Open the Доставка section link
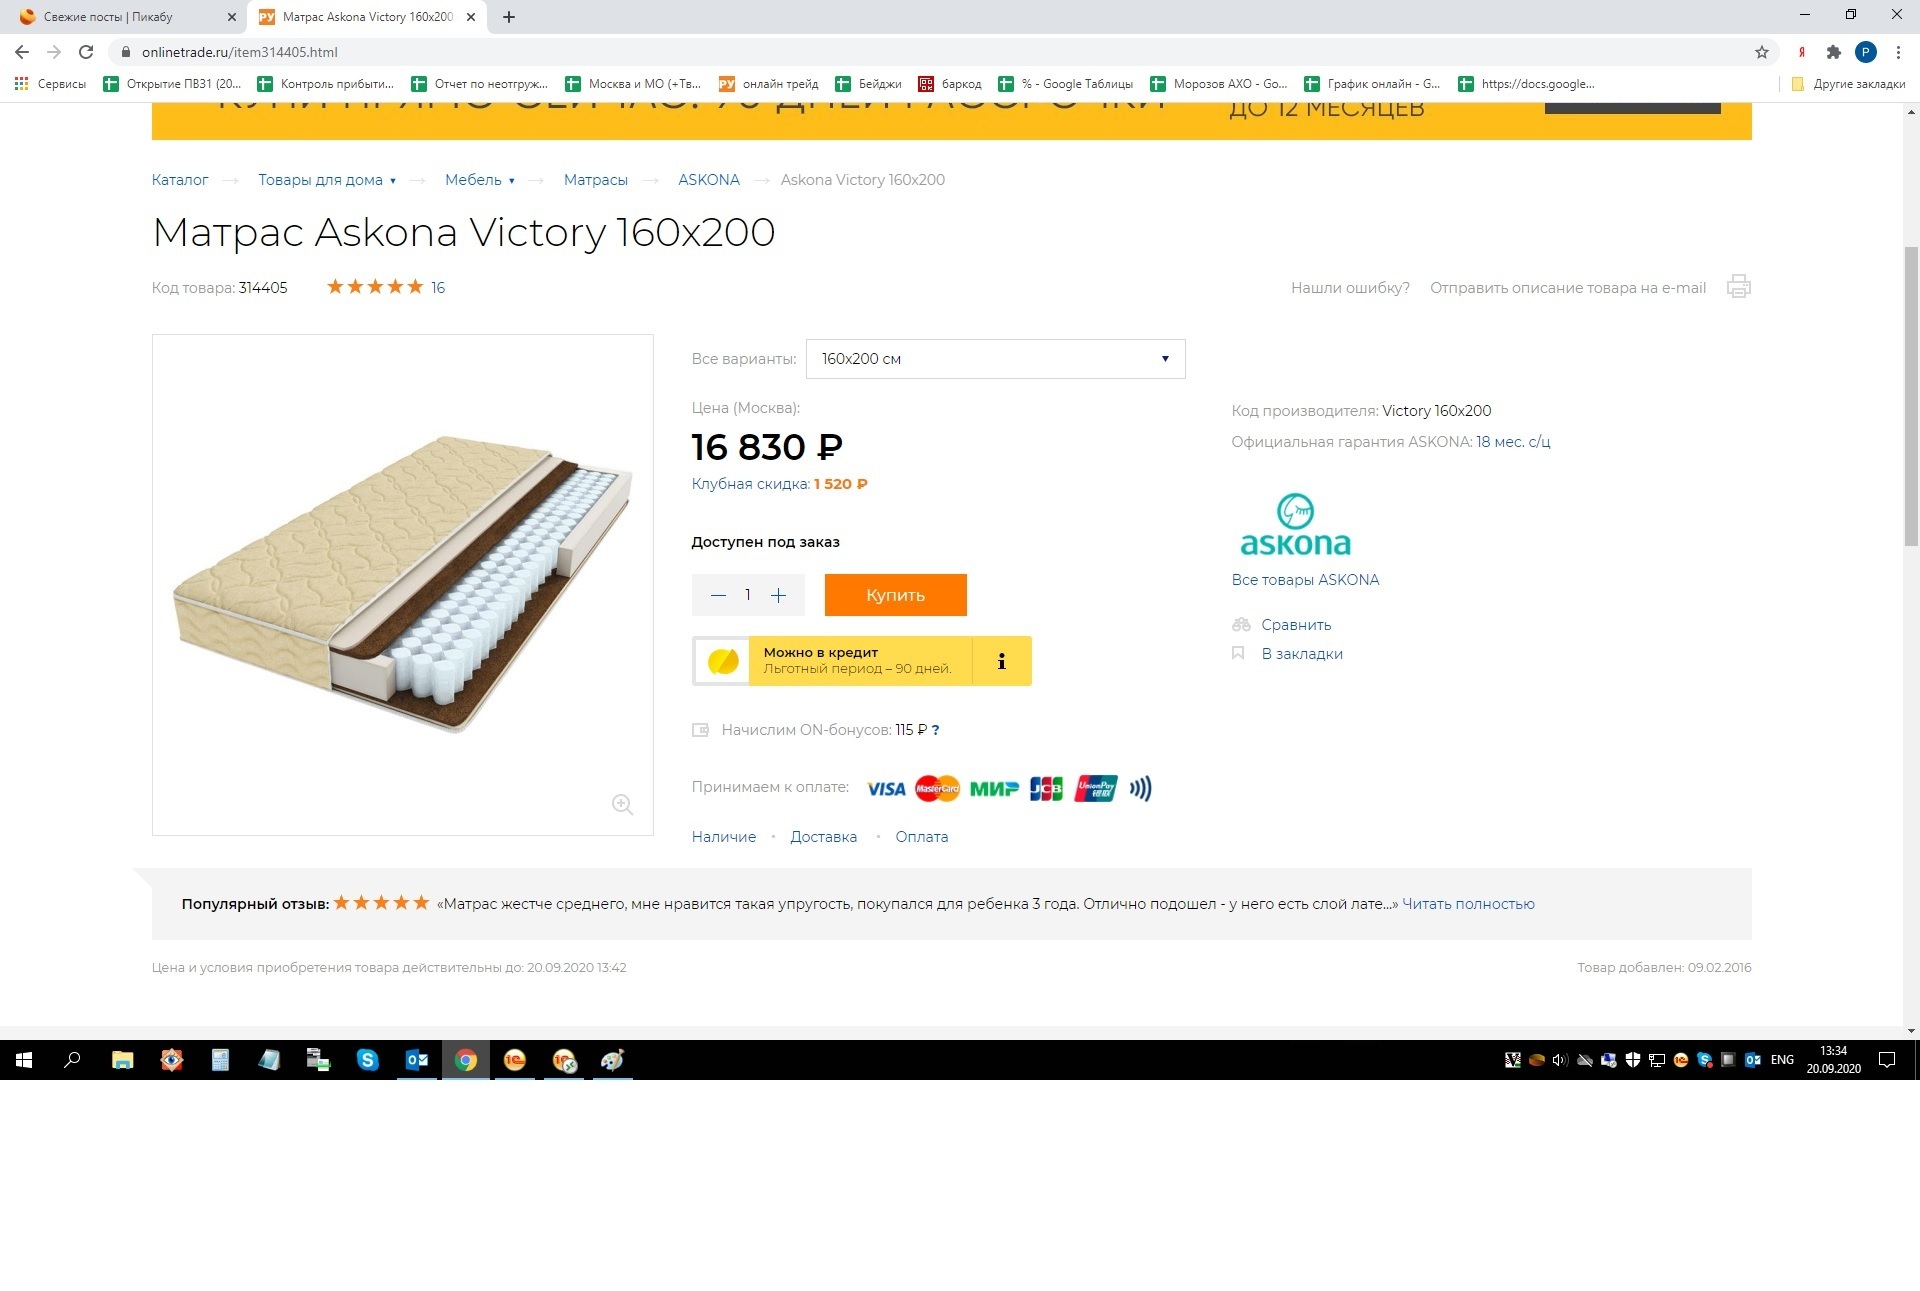 tap(823, 837)
